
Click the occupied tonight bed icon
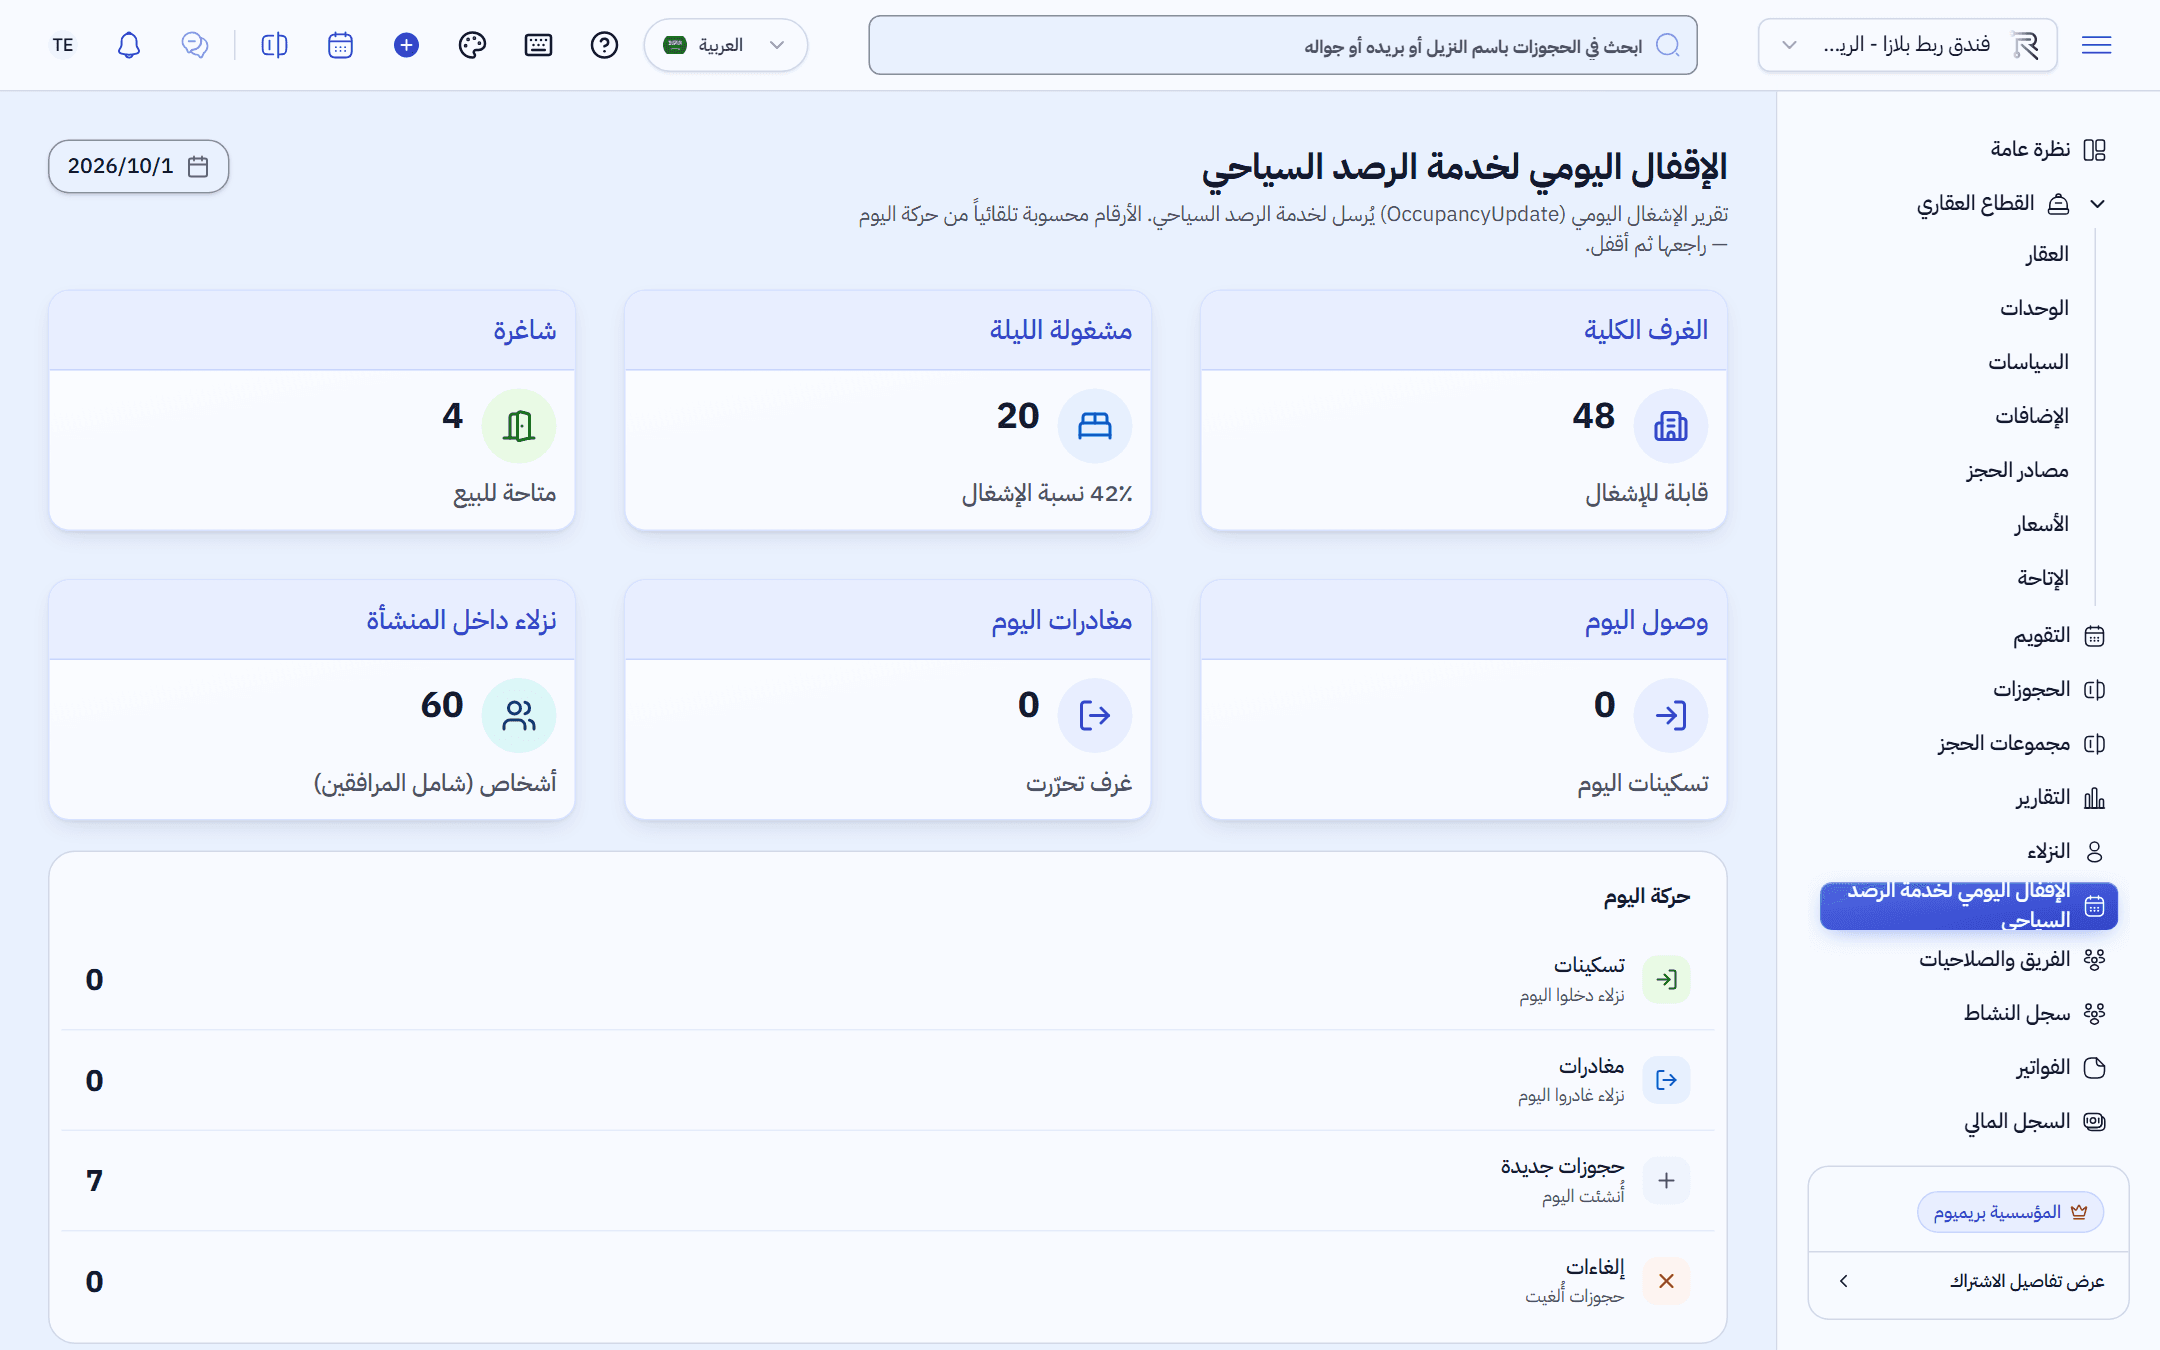tap(1095, 426)
